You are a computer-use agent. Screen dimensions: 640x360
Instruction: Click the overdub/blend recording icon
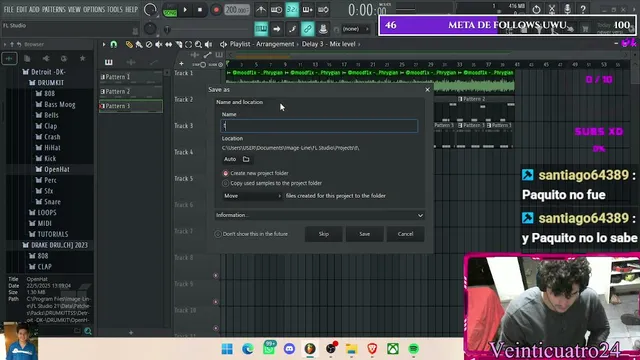pos(307,9)
